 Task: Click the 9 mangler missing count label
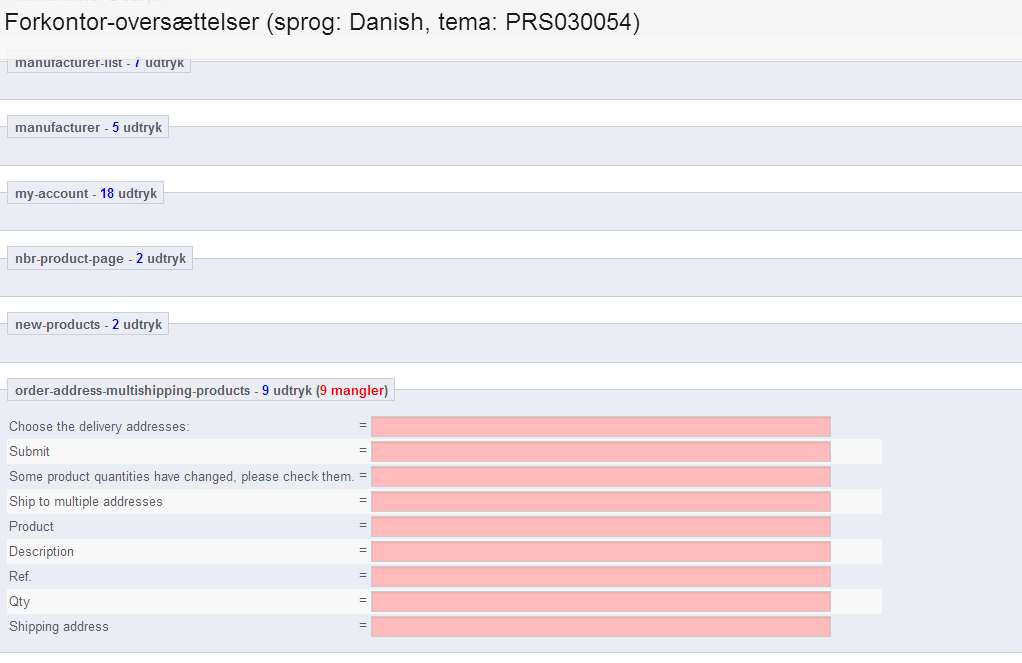click(352, 390)
